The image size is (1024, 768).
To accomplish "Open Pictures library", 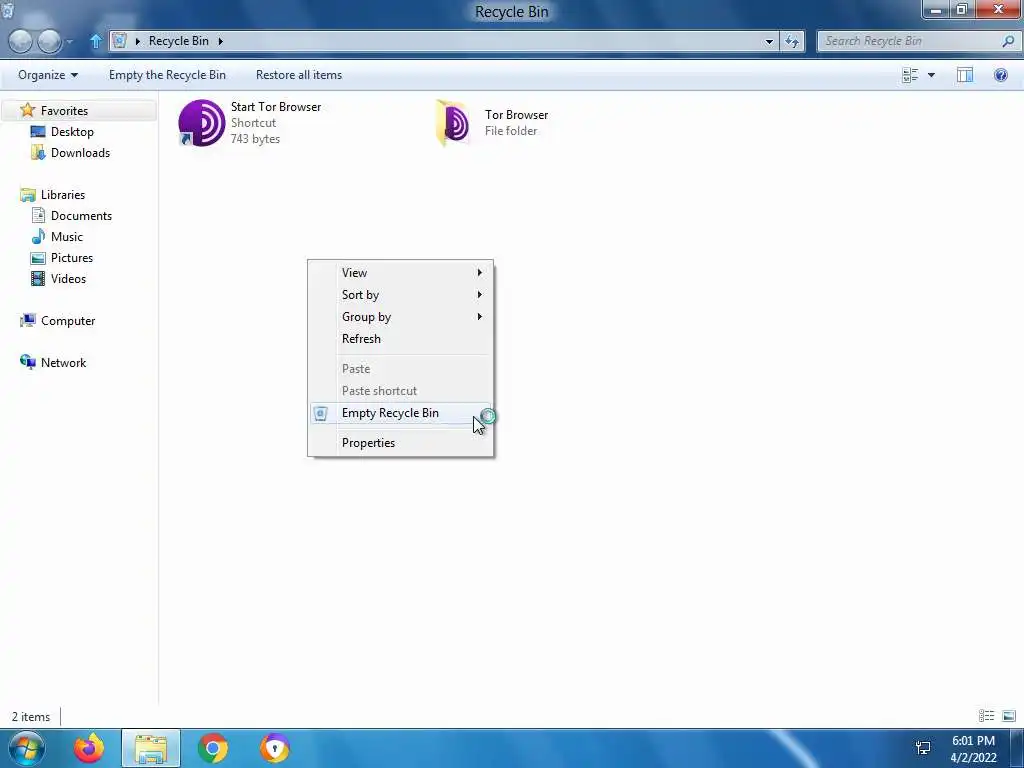I will (72, 258).
